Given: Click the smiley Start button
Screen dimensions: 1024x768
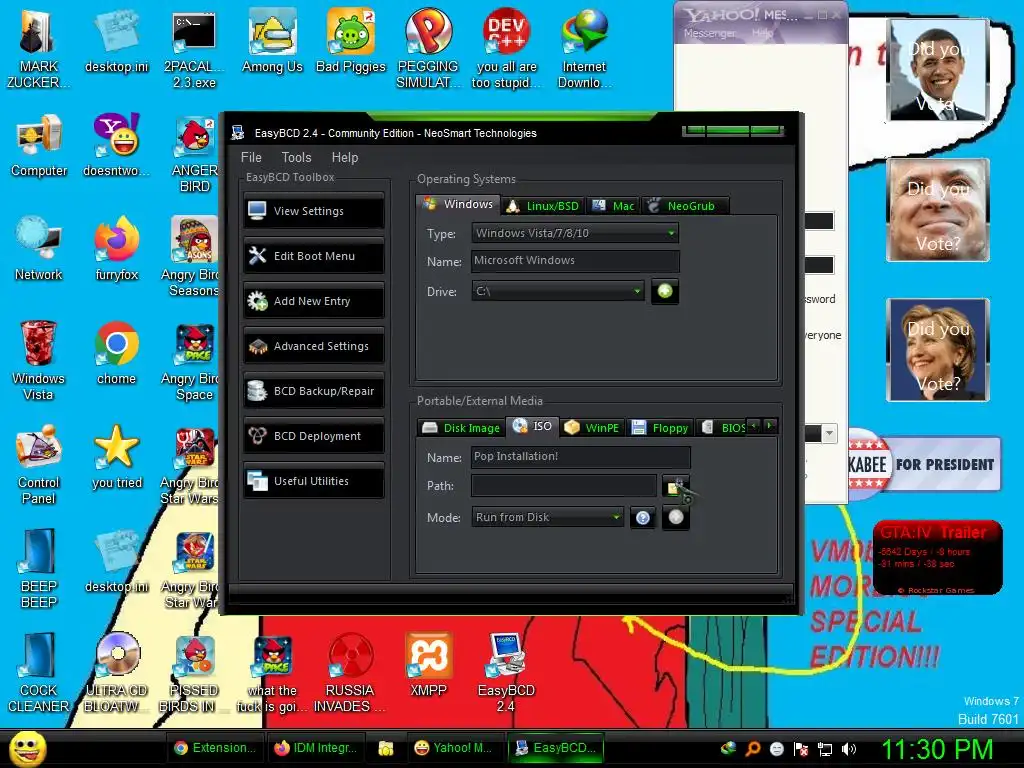Looking at the screenshot, I should [27, 748].
